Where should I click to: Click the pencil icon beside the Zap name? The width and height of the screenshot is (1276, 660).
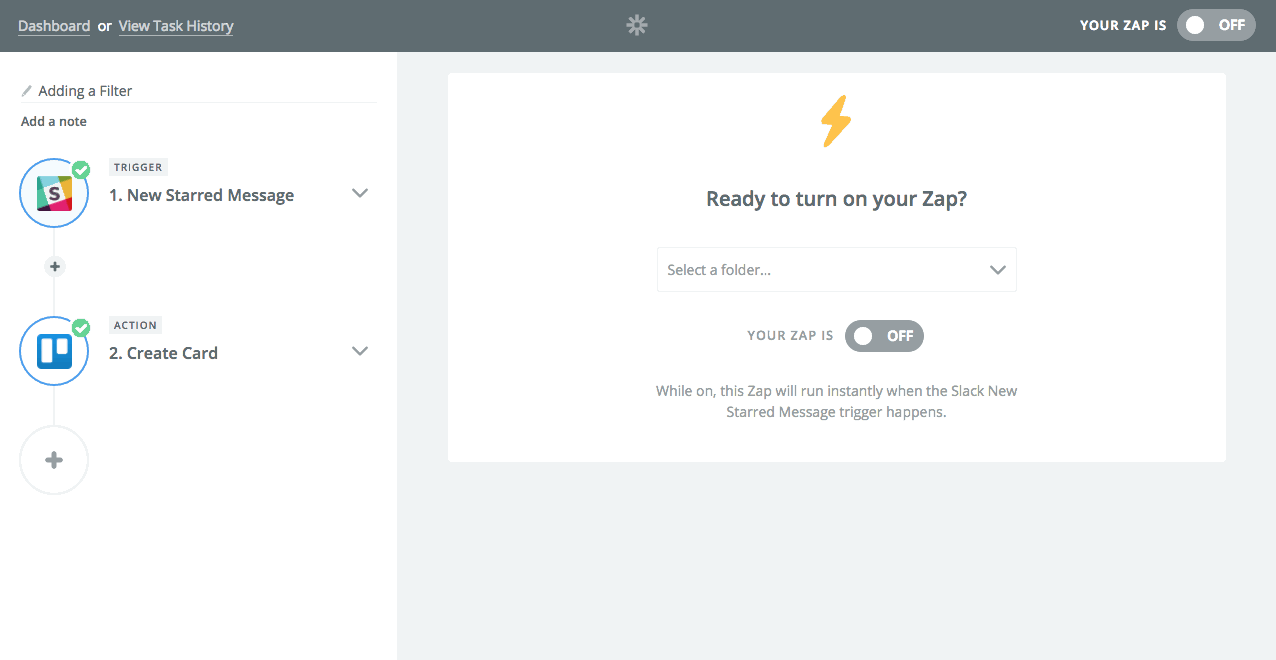[27, 91]
